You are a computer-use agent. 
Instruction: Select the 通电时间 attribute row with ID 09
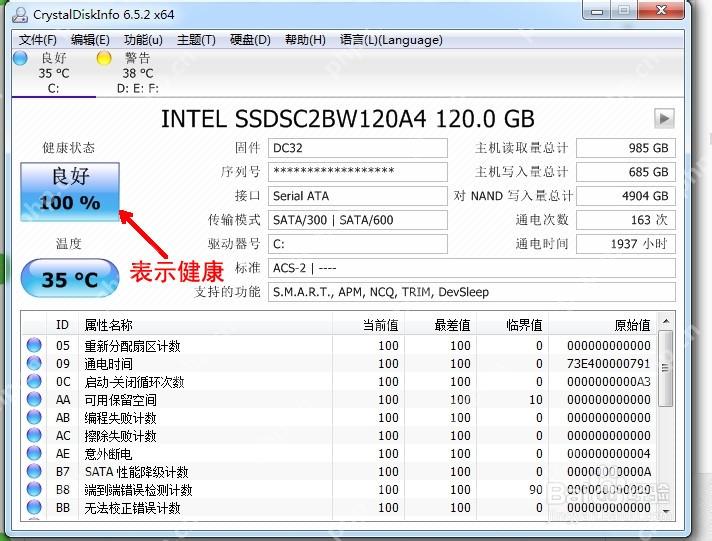point(340,364)
